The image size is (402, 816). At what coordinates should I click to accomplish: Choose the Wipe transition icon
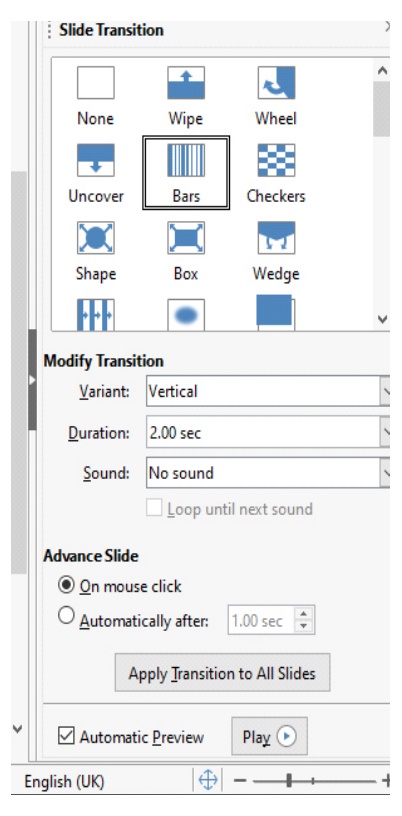(x=186, y=83)
